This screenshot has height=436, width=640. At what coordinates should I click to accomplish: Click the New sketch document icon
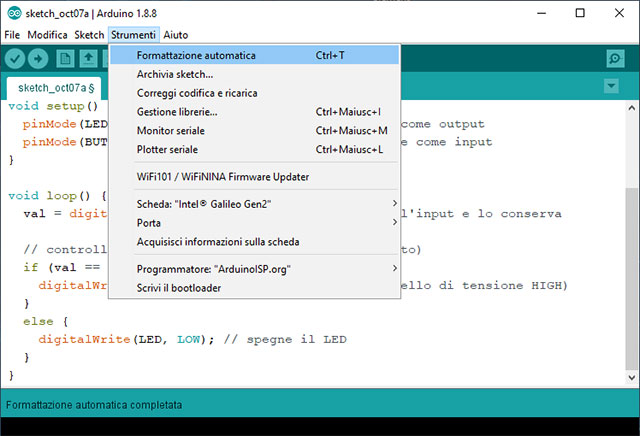pyautogui.click(x=65, y=59)
